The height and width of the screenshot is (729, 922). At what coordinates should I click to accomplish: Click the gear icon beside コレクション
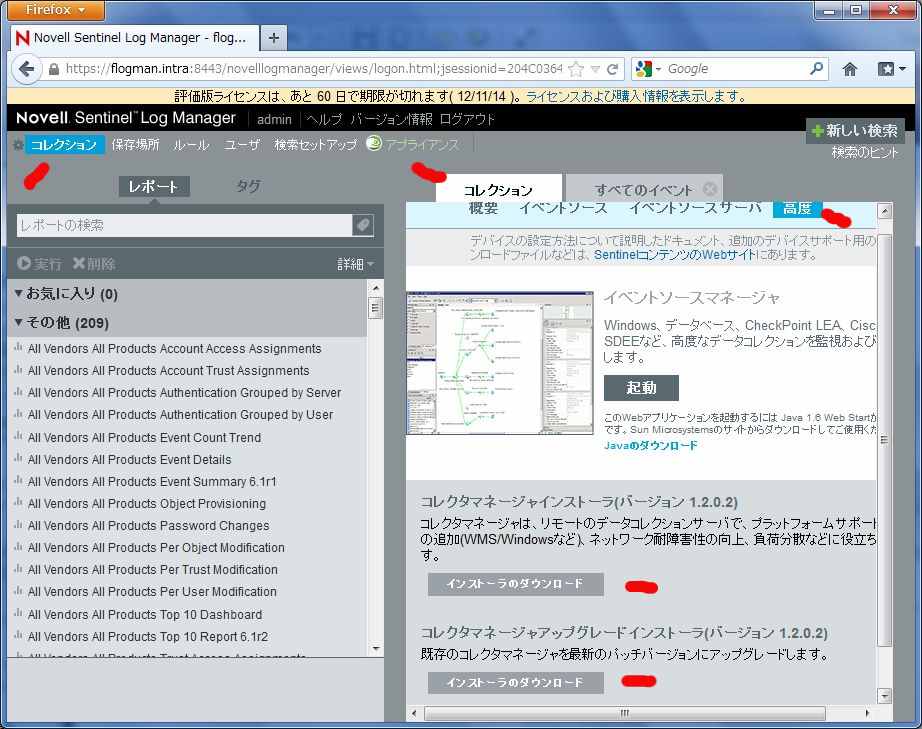coord(18,145)
